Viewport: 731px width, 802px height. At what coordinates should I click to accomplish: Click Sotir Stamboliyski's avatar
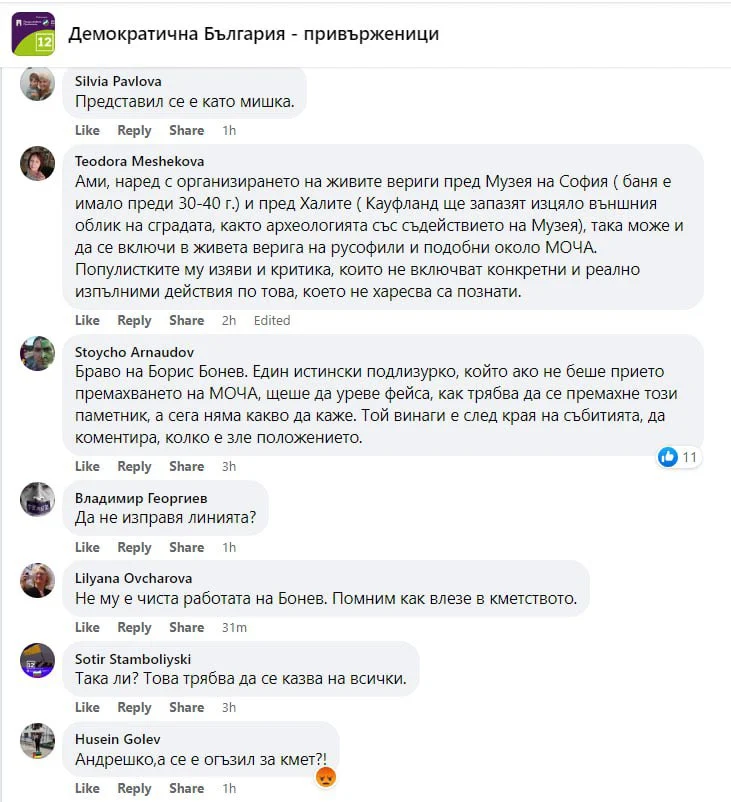38,661
